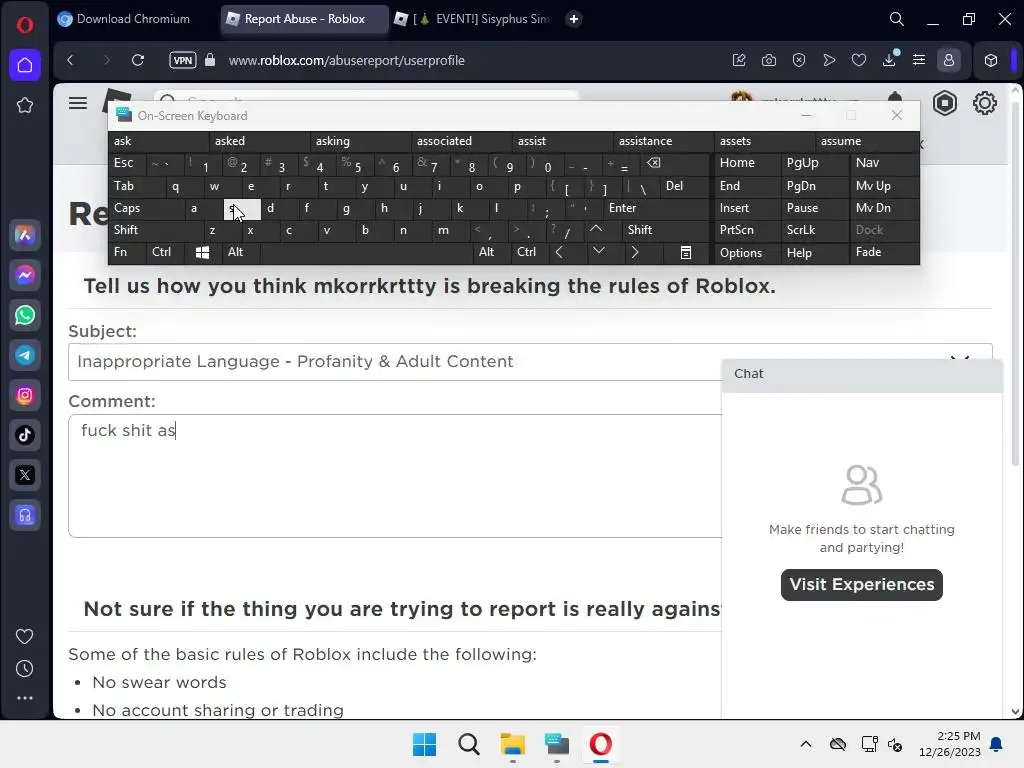Choose the 'assist' word suggestion

coord(562,141)
